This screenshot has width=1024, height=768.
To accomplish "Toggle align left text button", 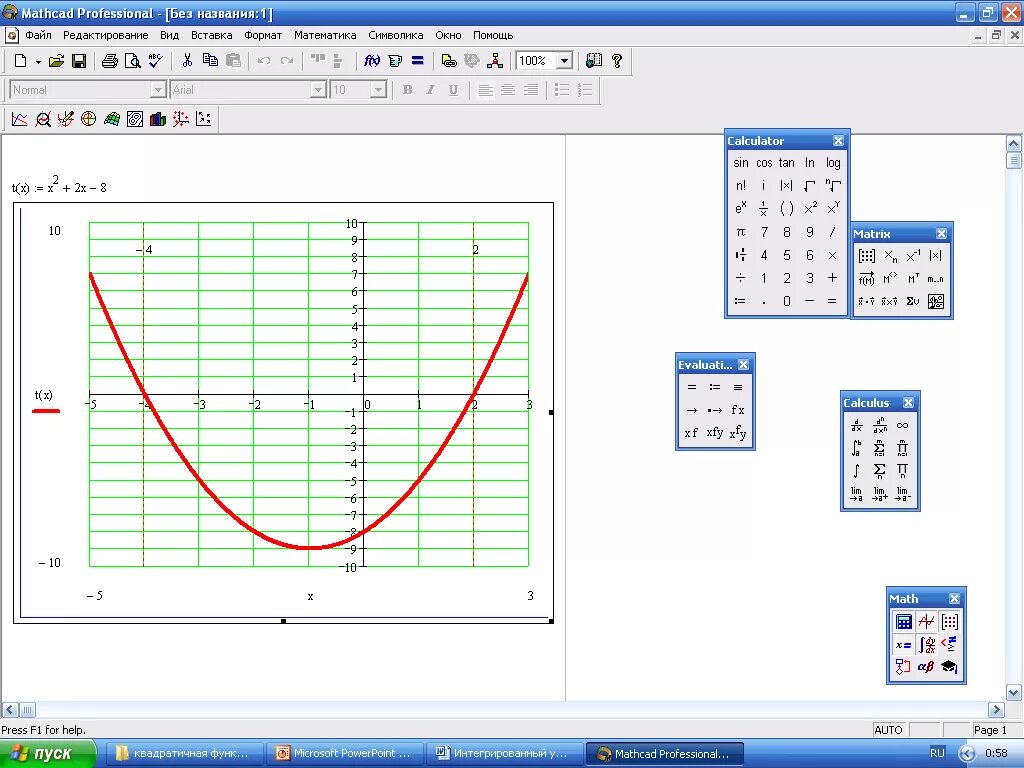I will coord(485,90).
